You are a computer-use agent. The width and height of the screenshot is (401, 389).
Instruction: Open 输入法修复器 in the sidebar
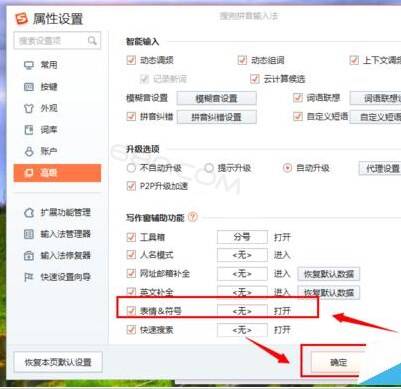coord(57,256)
